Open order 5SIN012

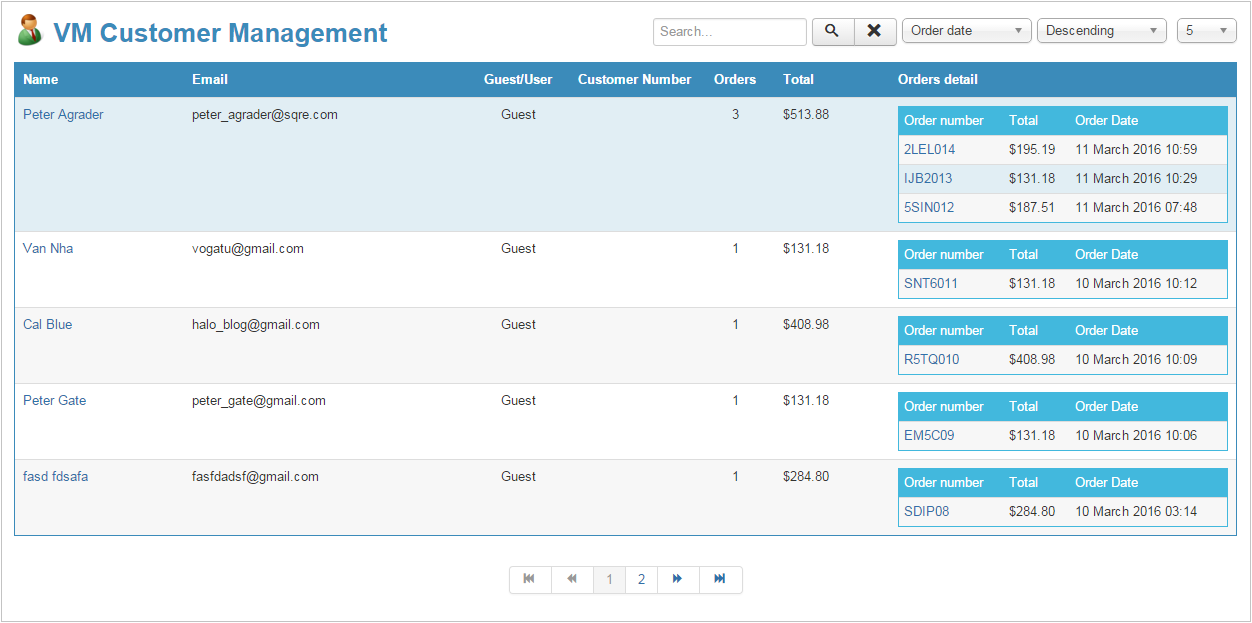(x=929, y=208)
